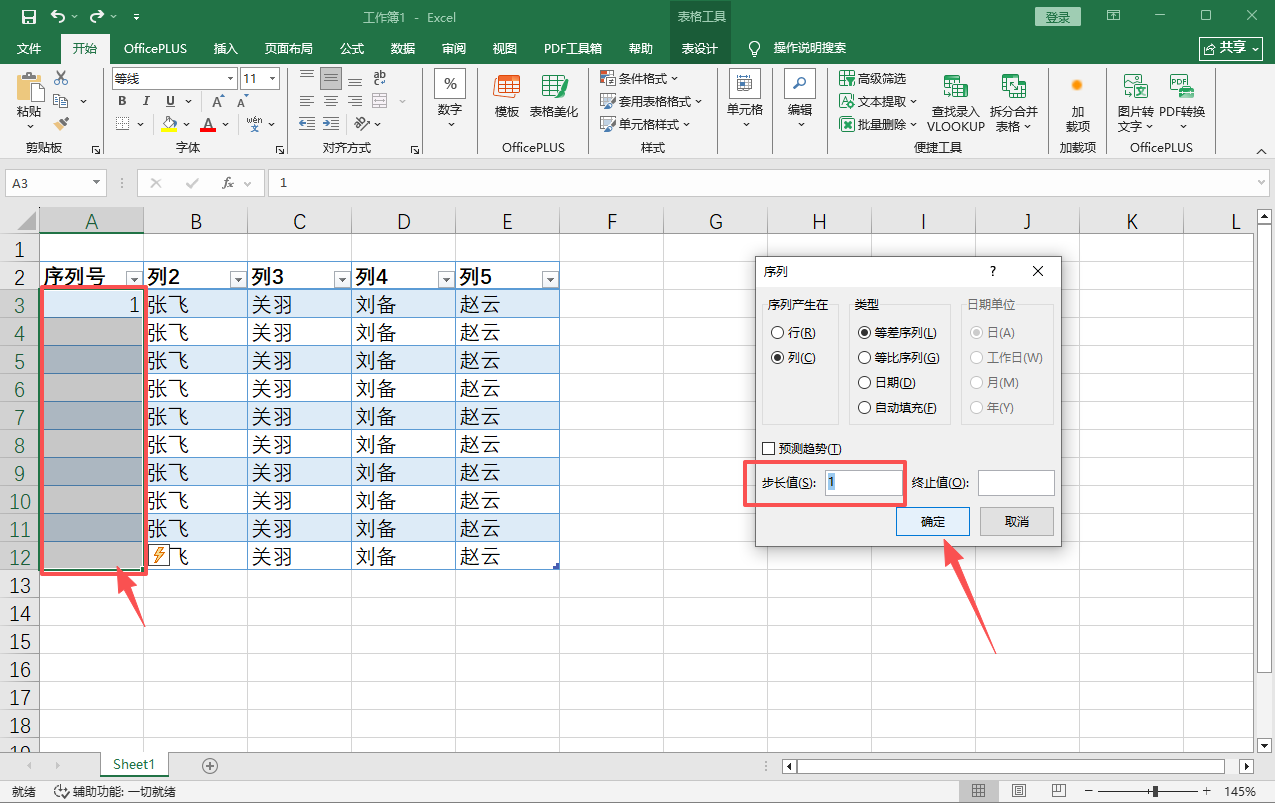Click the zoom slider in status bar
Image resolution: width=1275 pixels, height=803 pixels.
click(x=1155, y=791)
